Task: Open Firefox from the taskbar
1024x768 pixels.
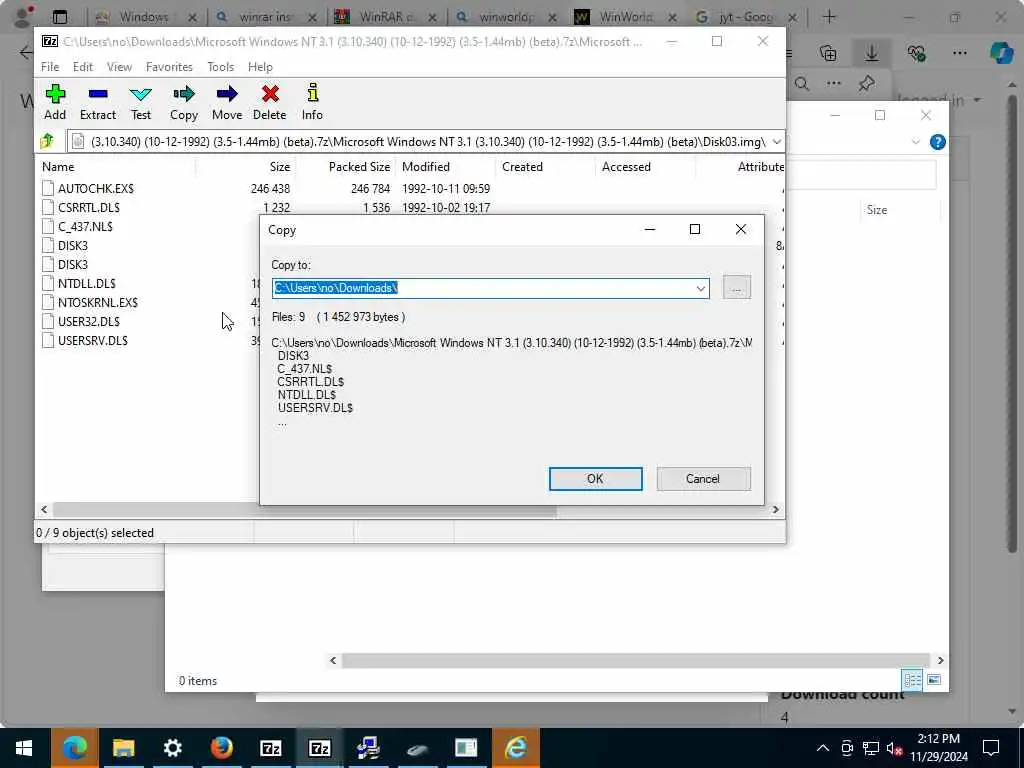Action: 221,748
